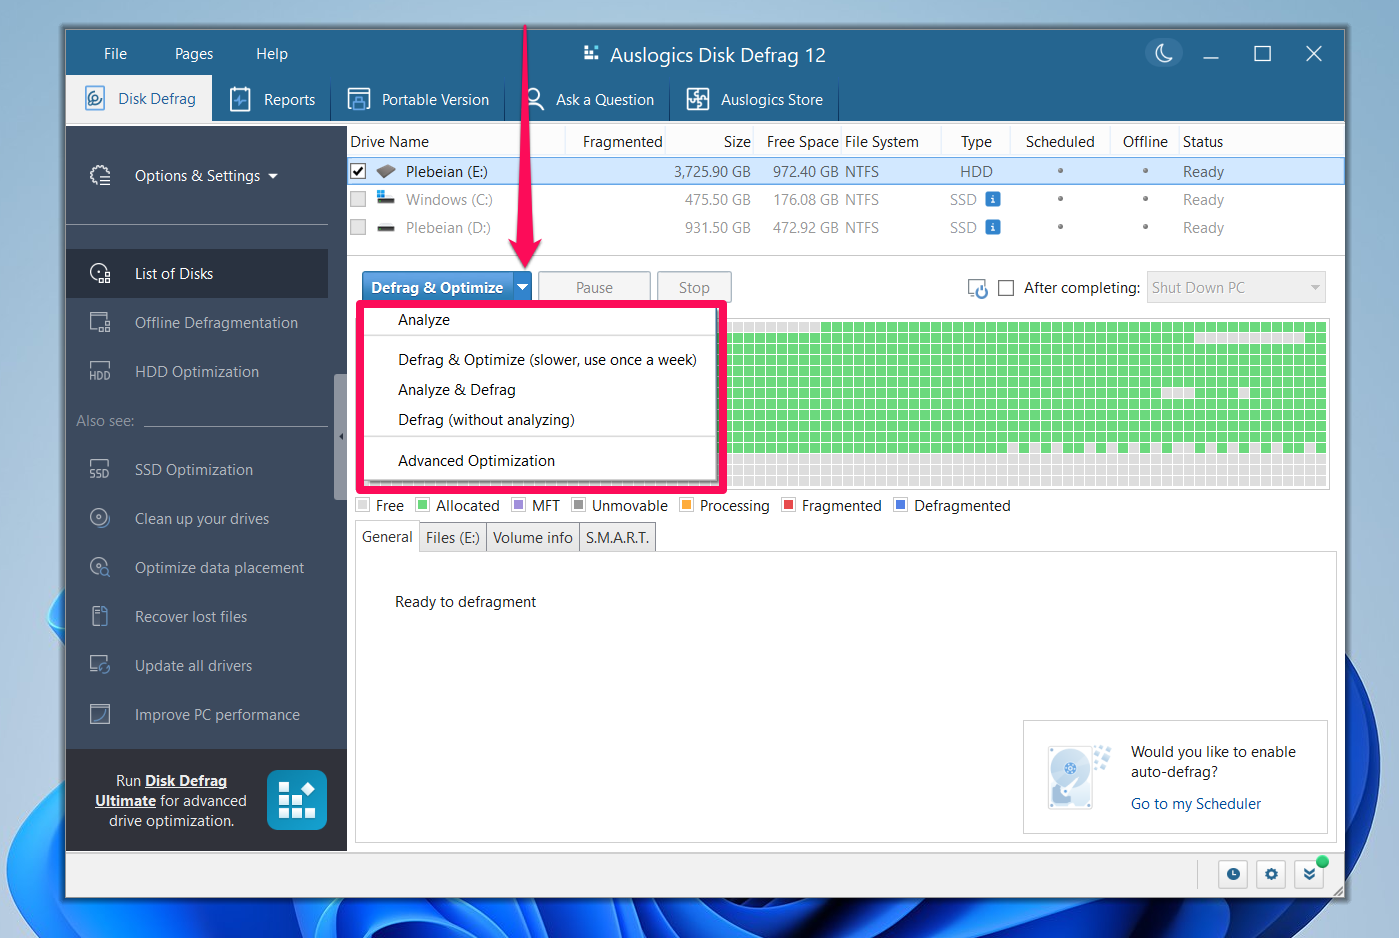
Task: Click Go to my Scheduler link
Action: (1196, 803)
